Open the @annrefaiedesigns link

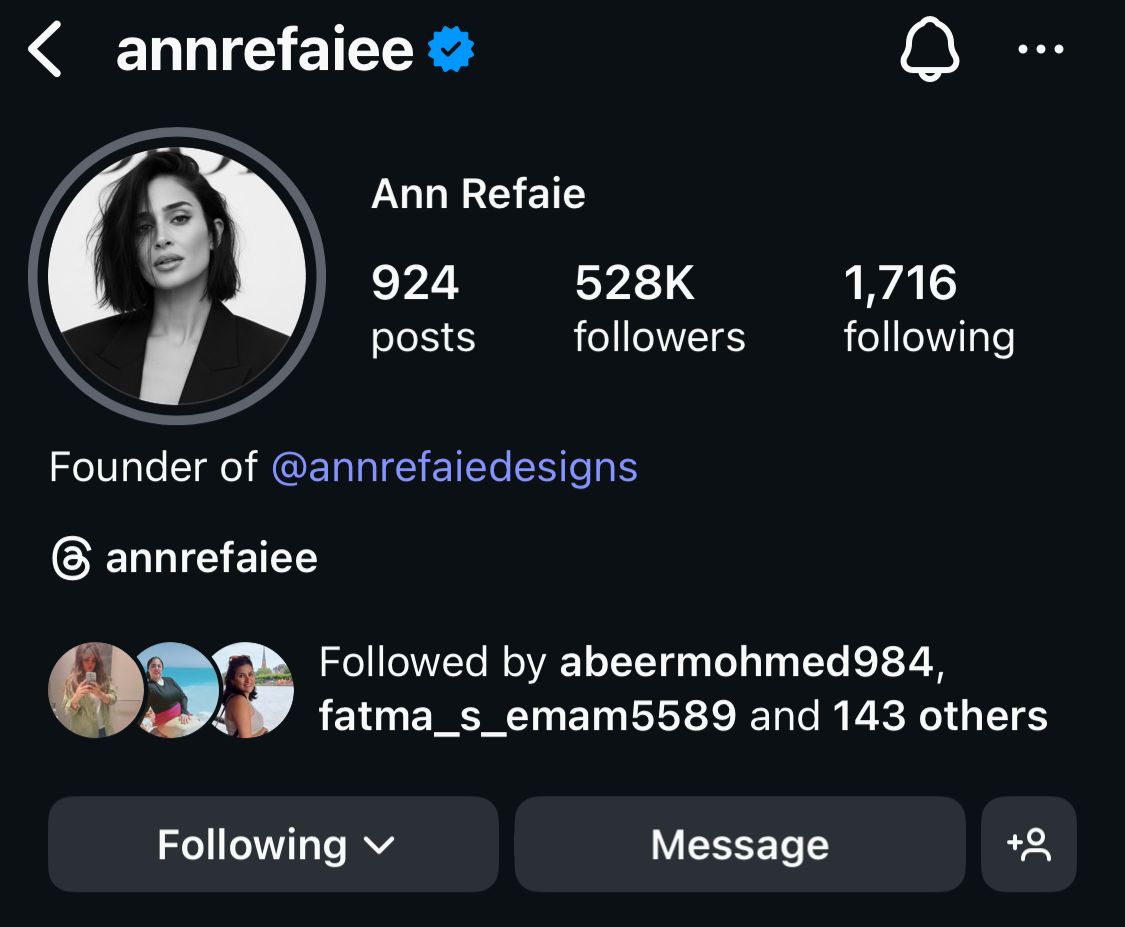pyautogui.click(x=454, y=467)
